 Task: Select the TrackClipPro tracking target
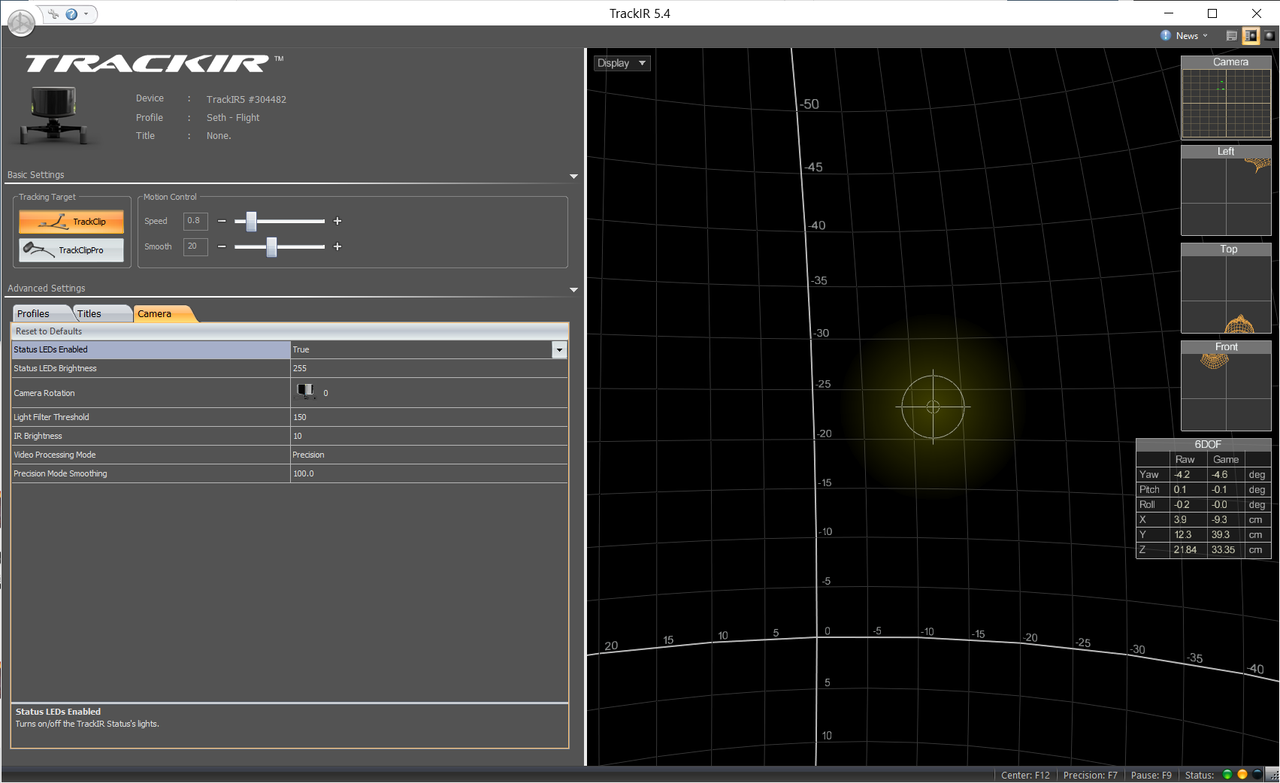pyautogui.click(x=71, y=250)
